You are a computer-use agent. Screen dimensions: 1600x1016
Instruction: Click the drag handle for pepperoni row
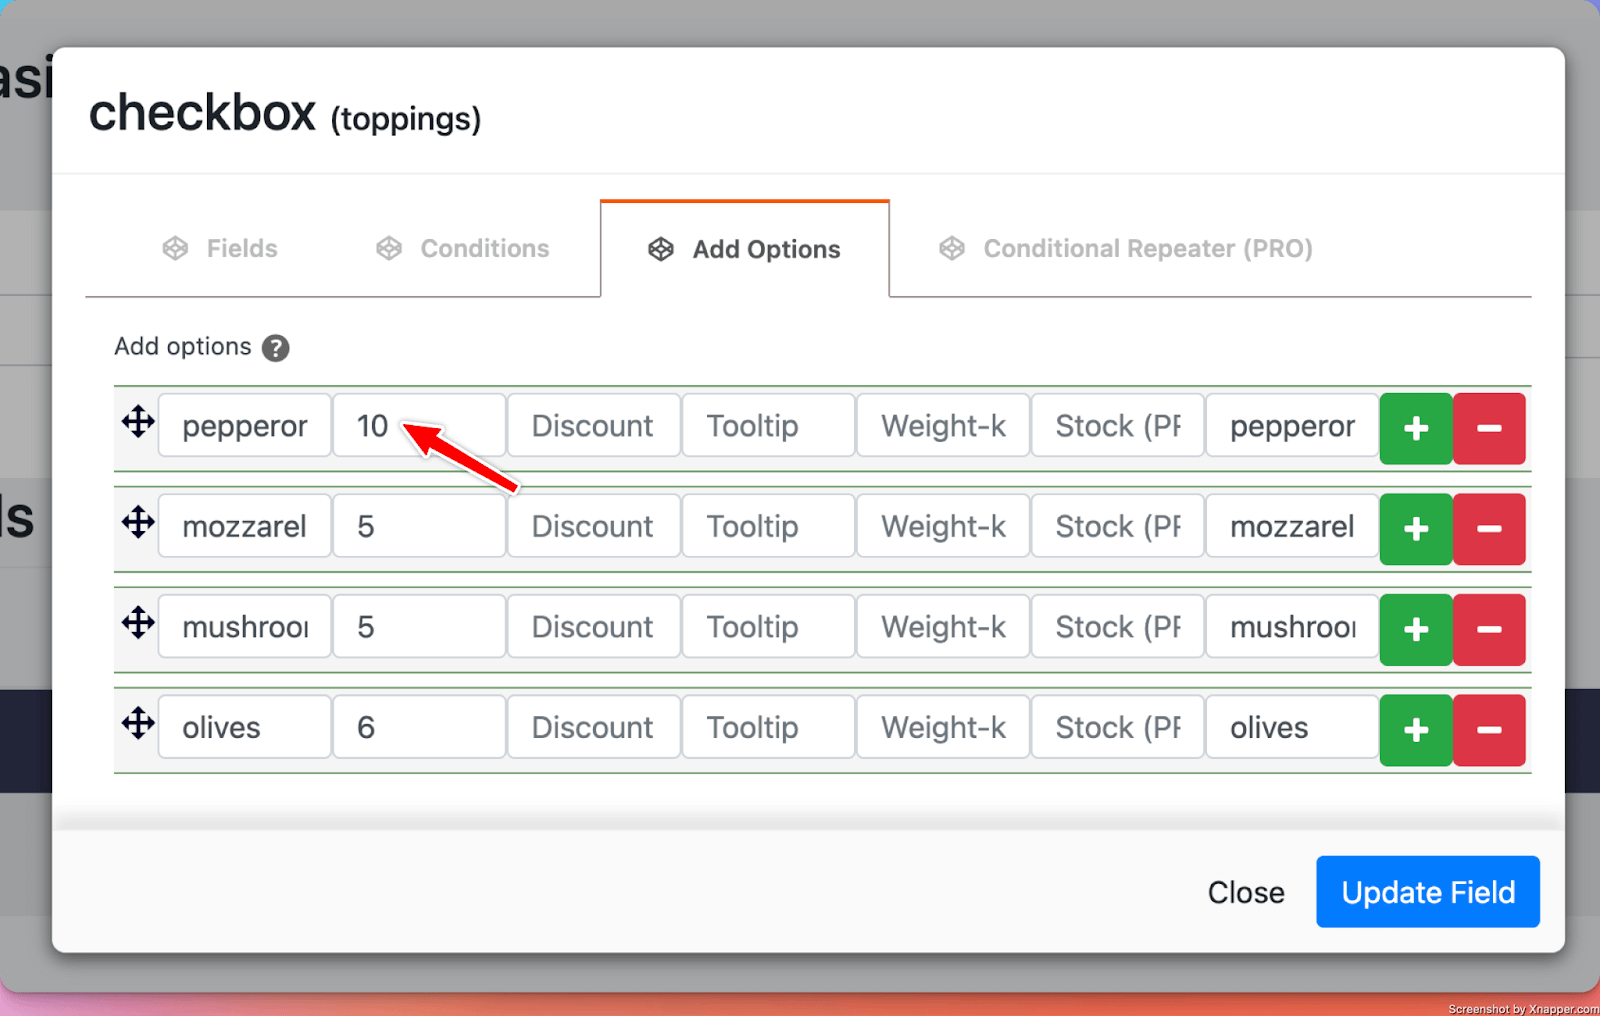[138, 422]
